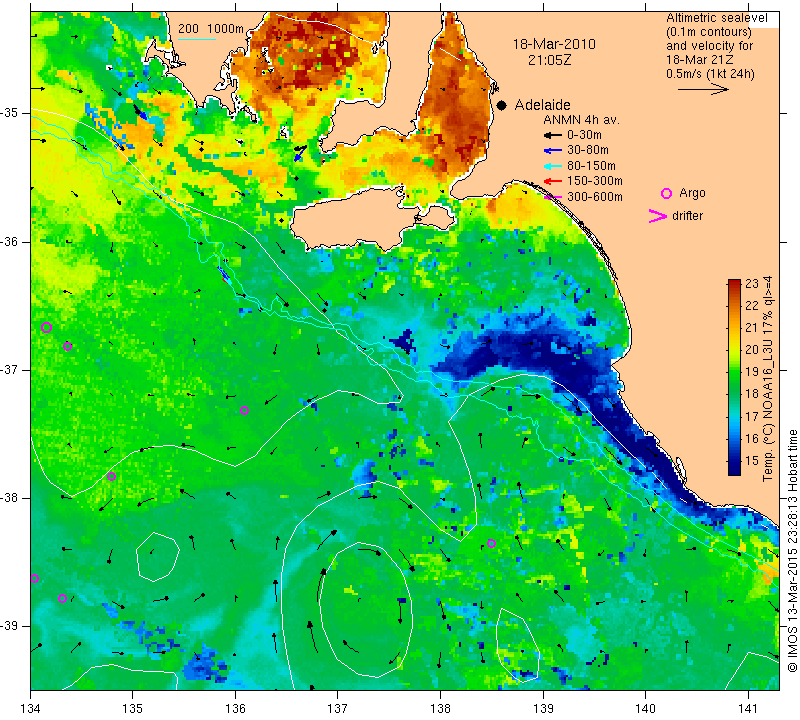800x720 pixels.
Task: Click the ANMN 4h av. legend heading
Action: click(581, 120)
